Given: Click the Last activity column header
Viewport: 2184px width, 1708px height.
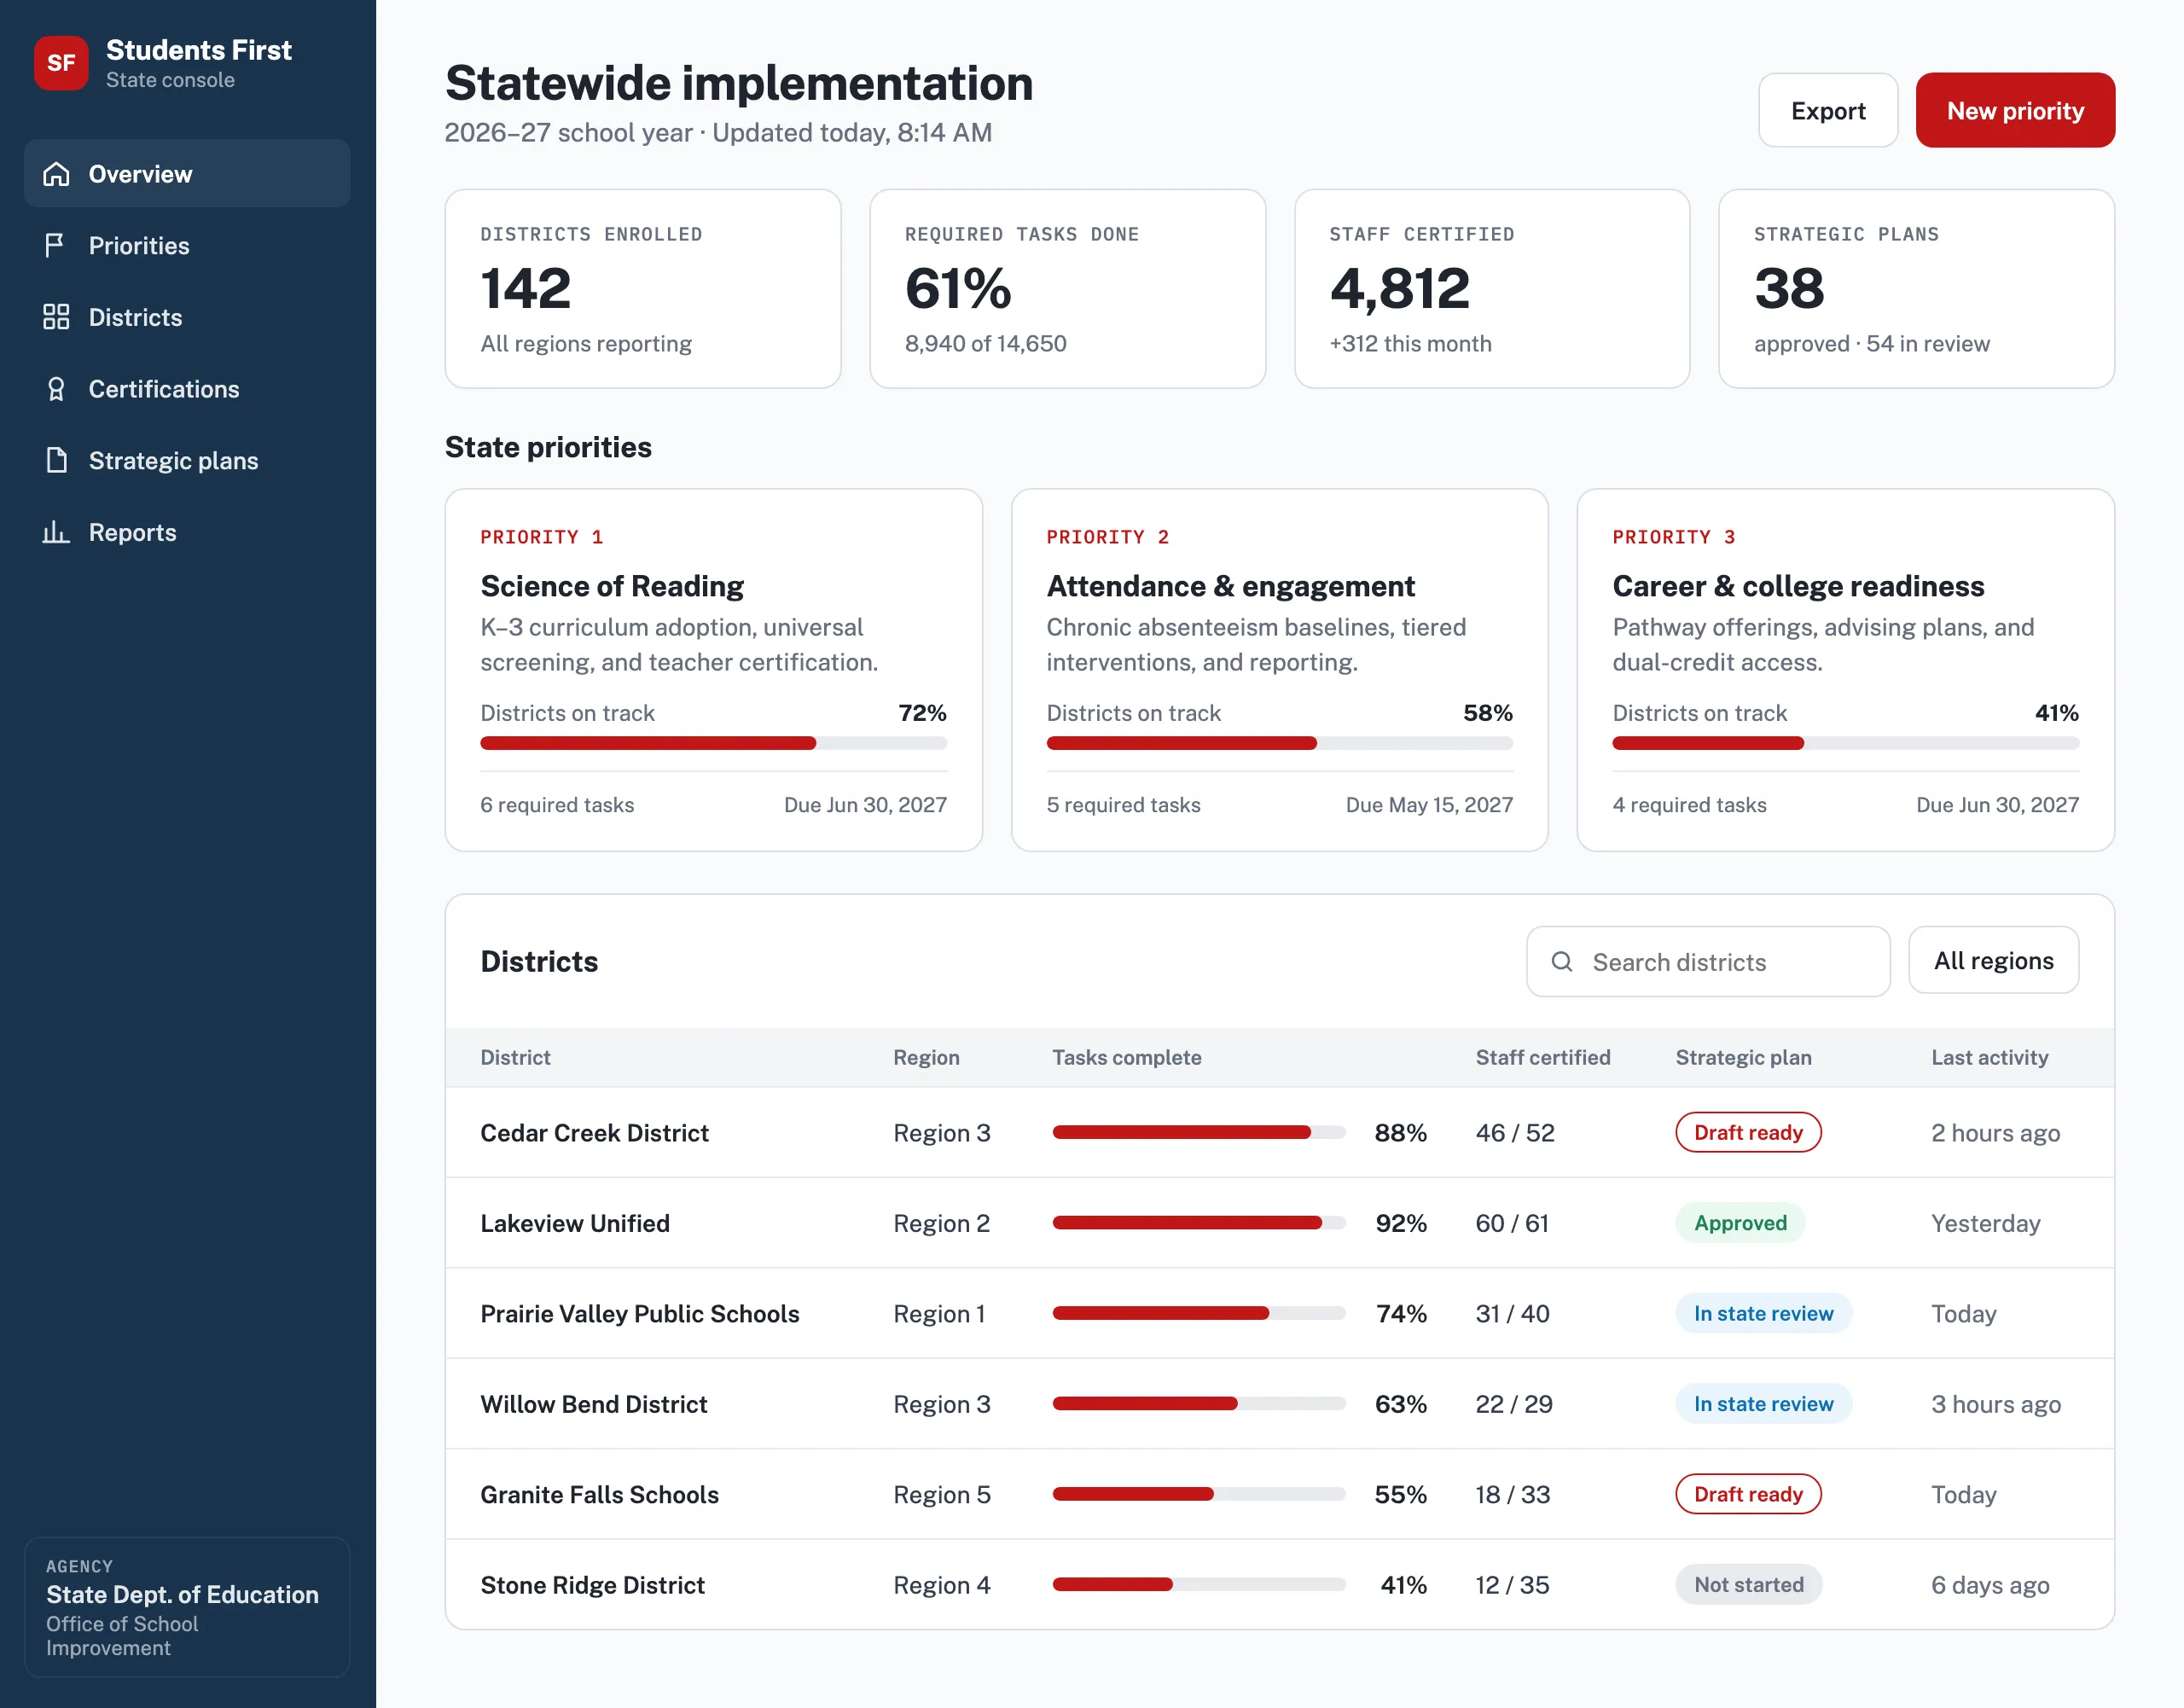Looking at the screenshot, I should click(x=1990, y=1057).
